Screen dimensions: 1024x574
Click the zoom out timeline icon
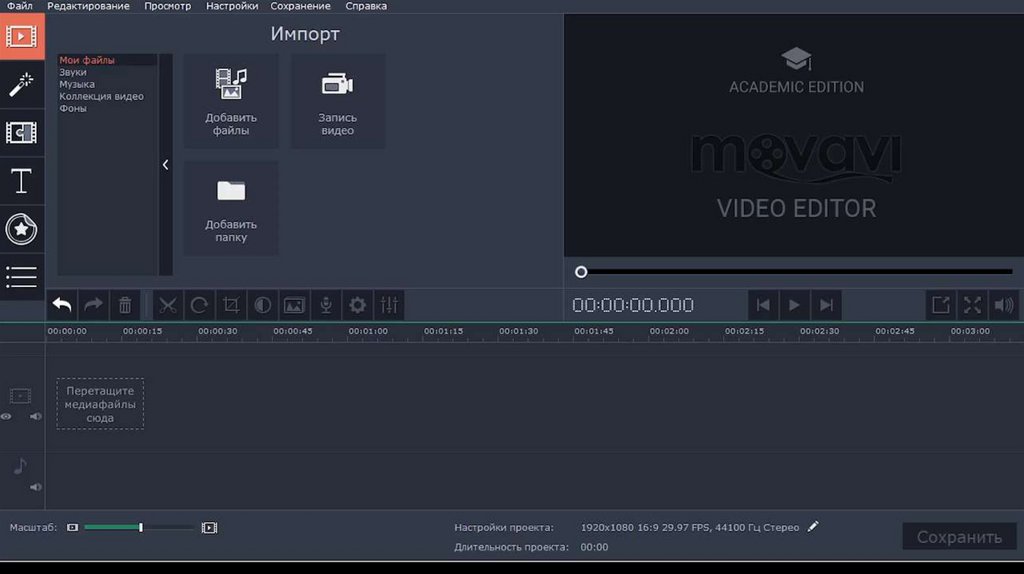pyautogui.click(x=72, y=528)
